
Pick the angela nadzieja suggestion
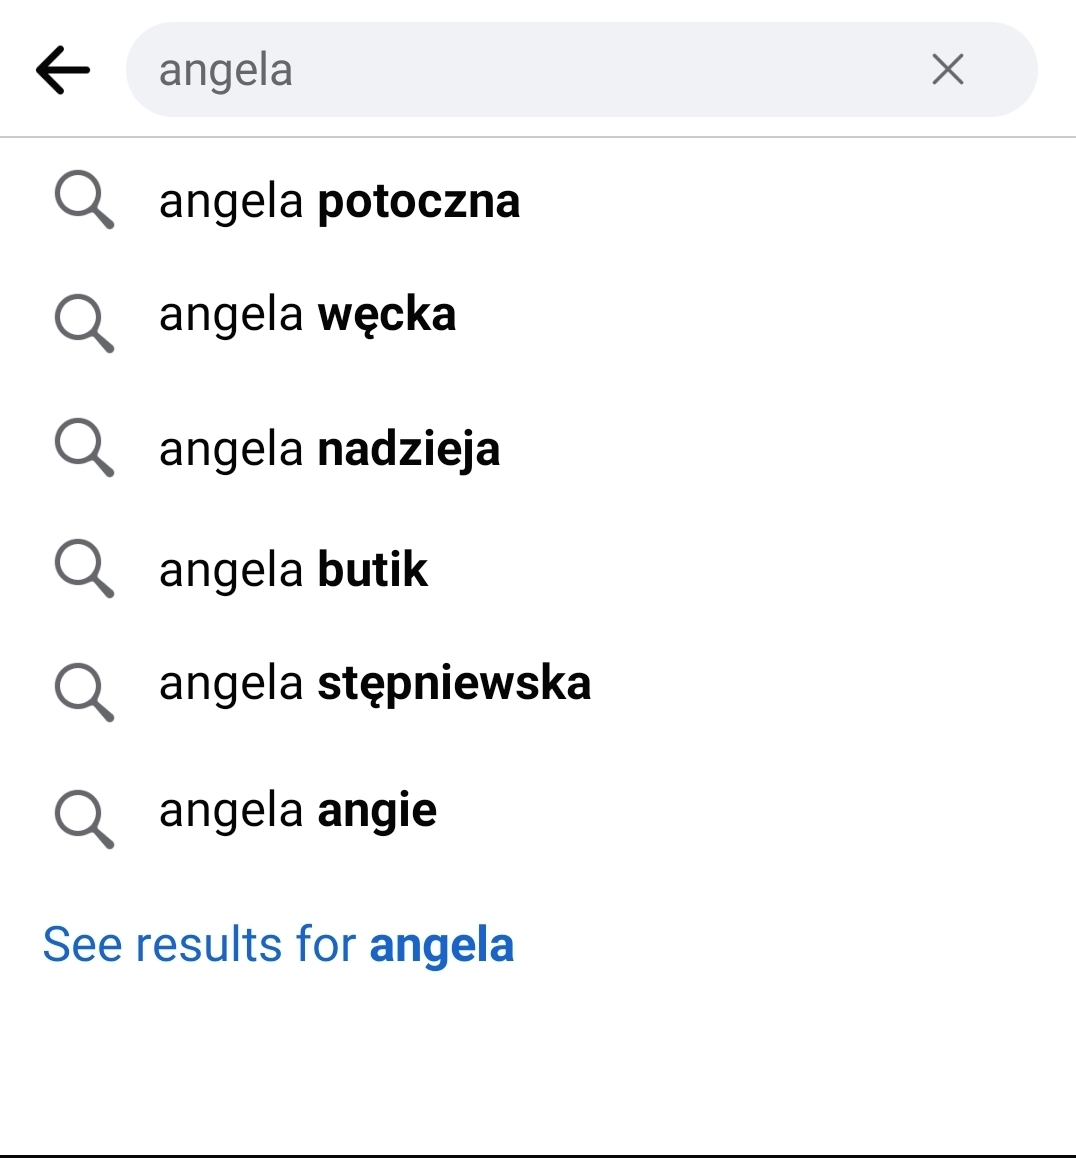329,449
